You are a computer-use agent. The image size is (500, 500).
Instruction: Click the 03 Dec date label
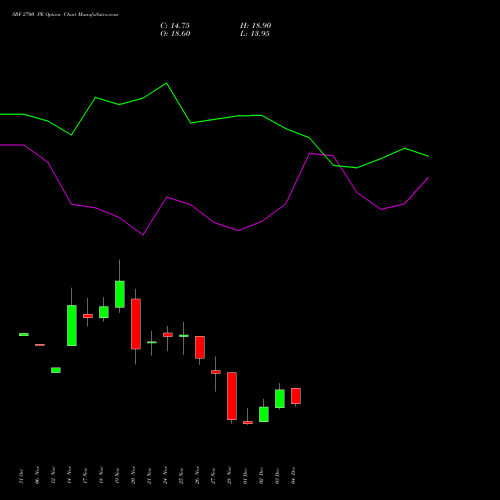coord(277,476)
